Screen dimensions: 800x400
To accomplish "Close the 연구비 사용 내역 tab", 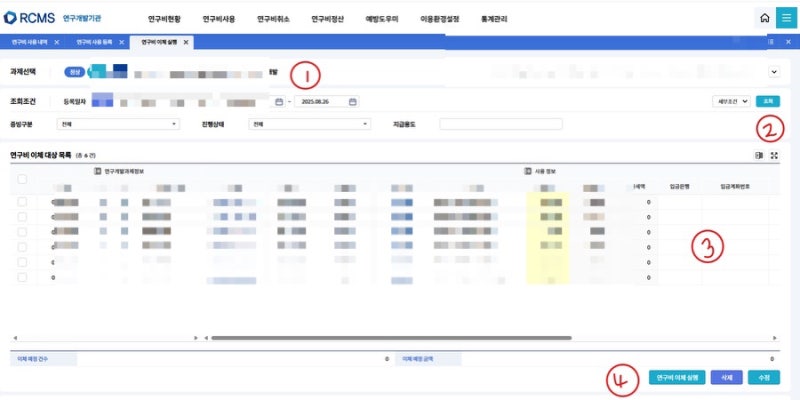I will (57, 42).
